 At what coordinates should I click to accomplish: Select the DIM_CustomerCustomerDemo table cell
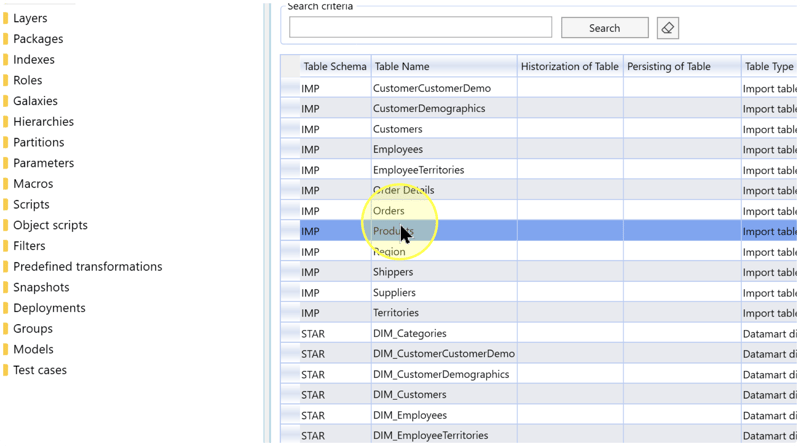pos(444,353)
